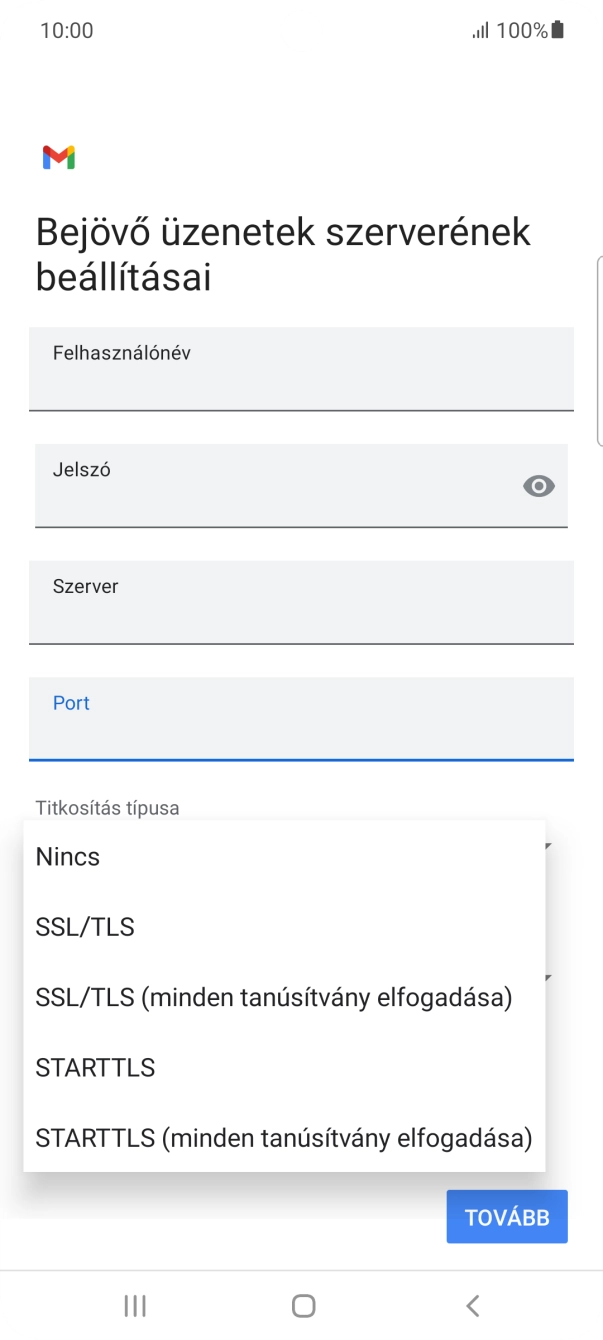Tap the Titkosítás típusa label
This screenshot has width=603, height=1340.
click(x=105, y=807)
